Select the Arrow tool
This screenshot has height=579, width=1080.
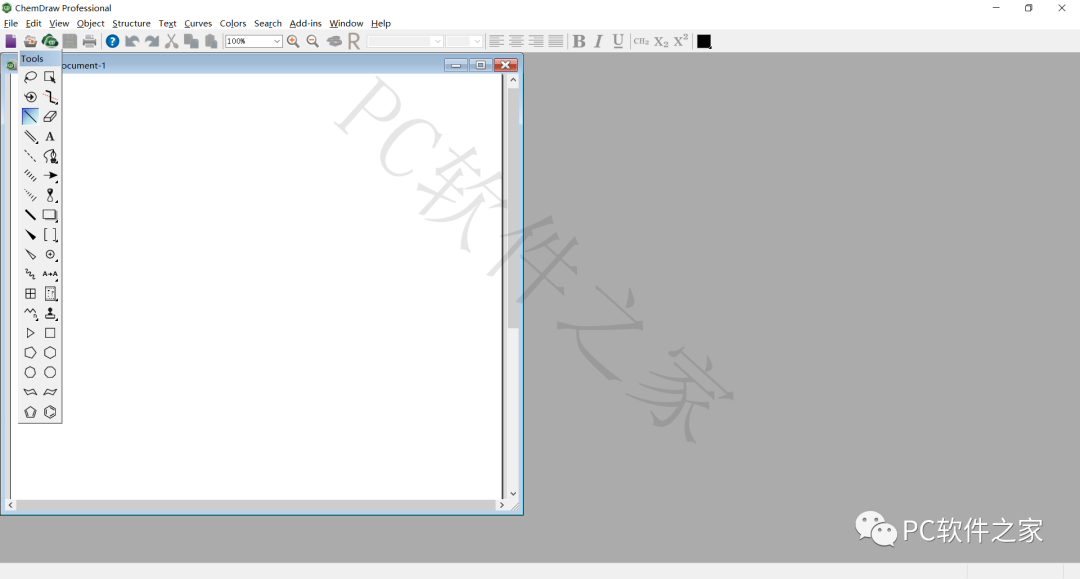[50, 176]
